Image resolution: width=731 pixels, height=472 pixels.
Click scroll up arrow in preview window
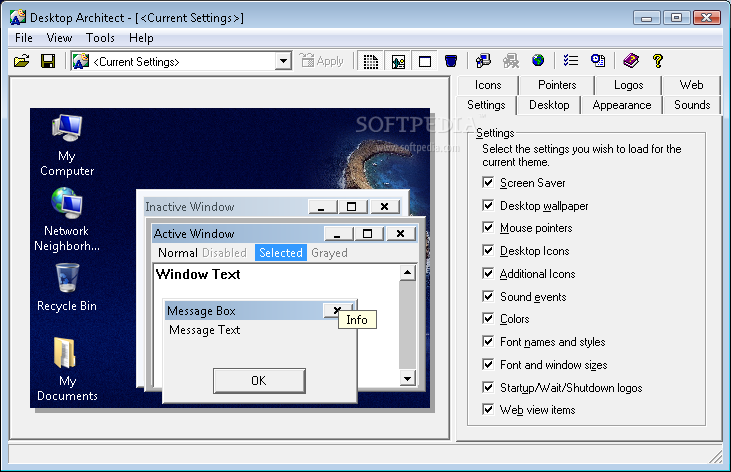(407, 272)
